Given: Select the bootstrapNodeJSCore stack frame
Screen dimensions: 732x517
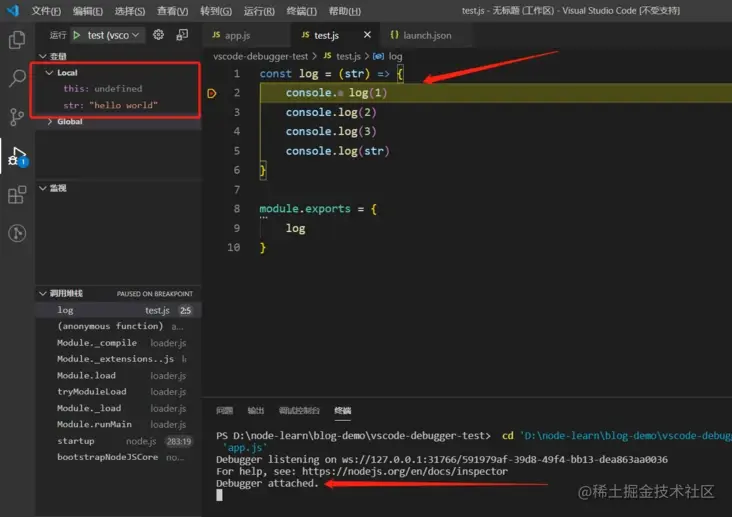Looking at the screenshot, I should (119, 457).
